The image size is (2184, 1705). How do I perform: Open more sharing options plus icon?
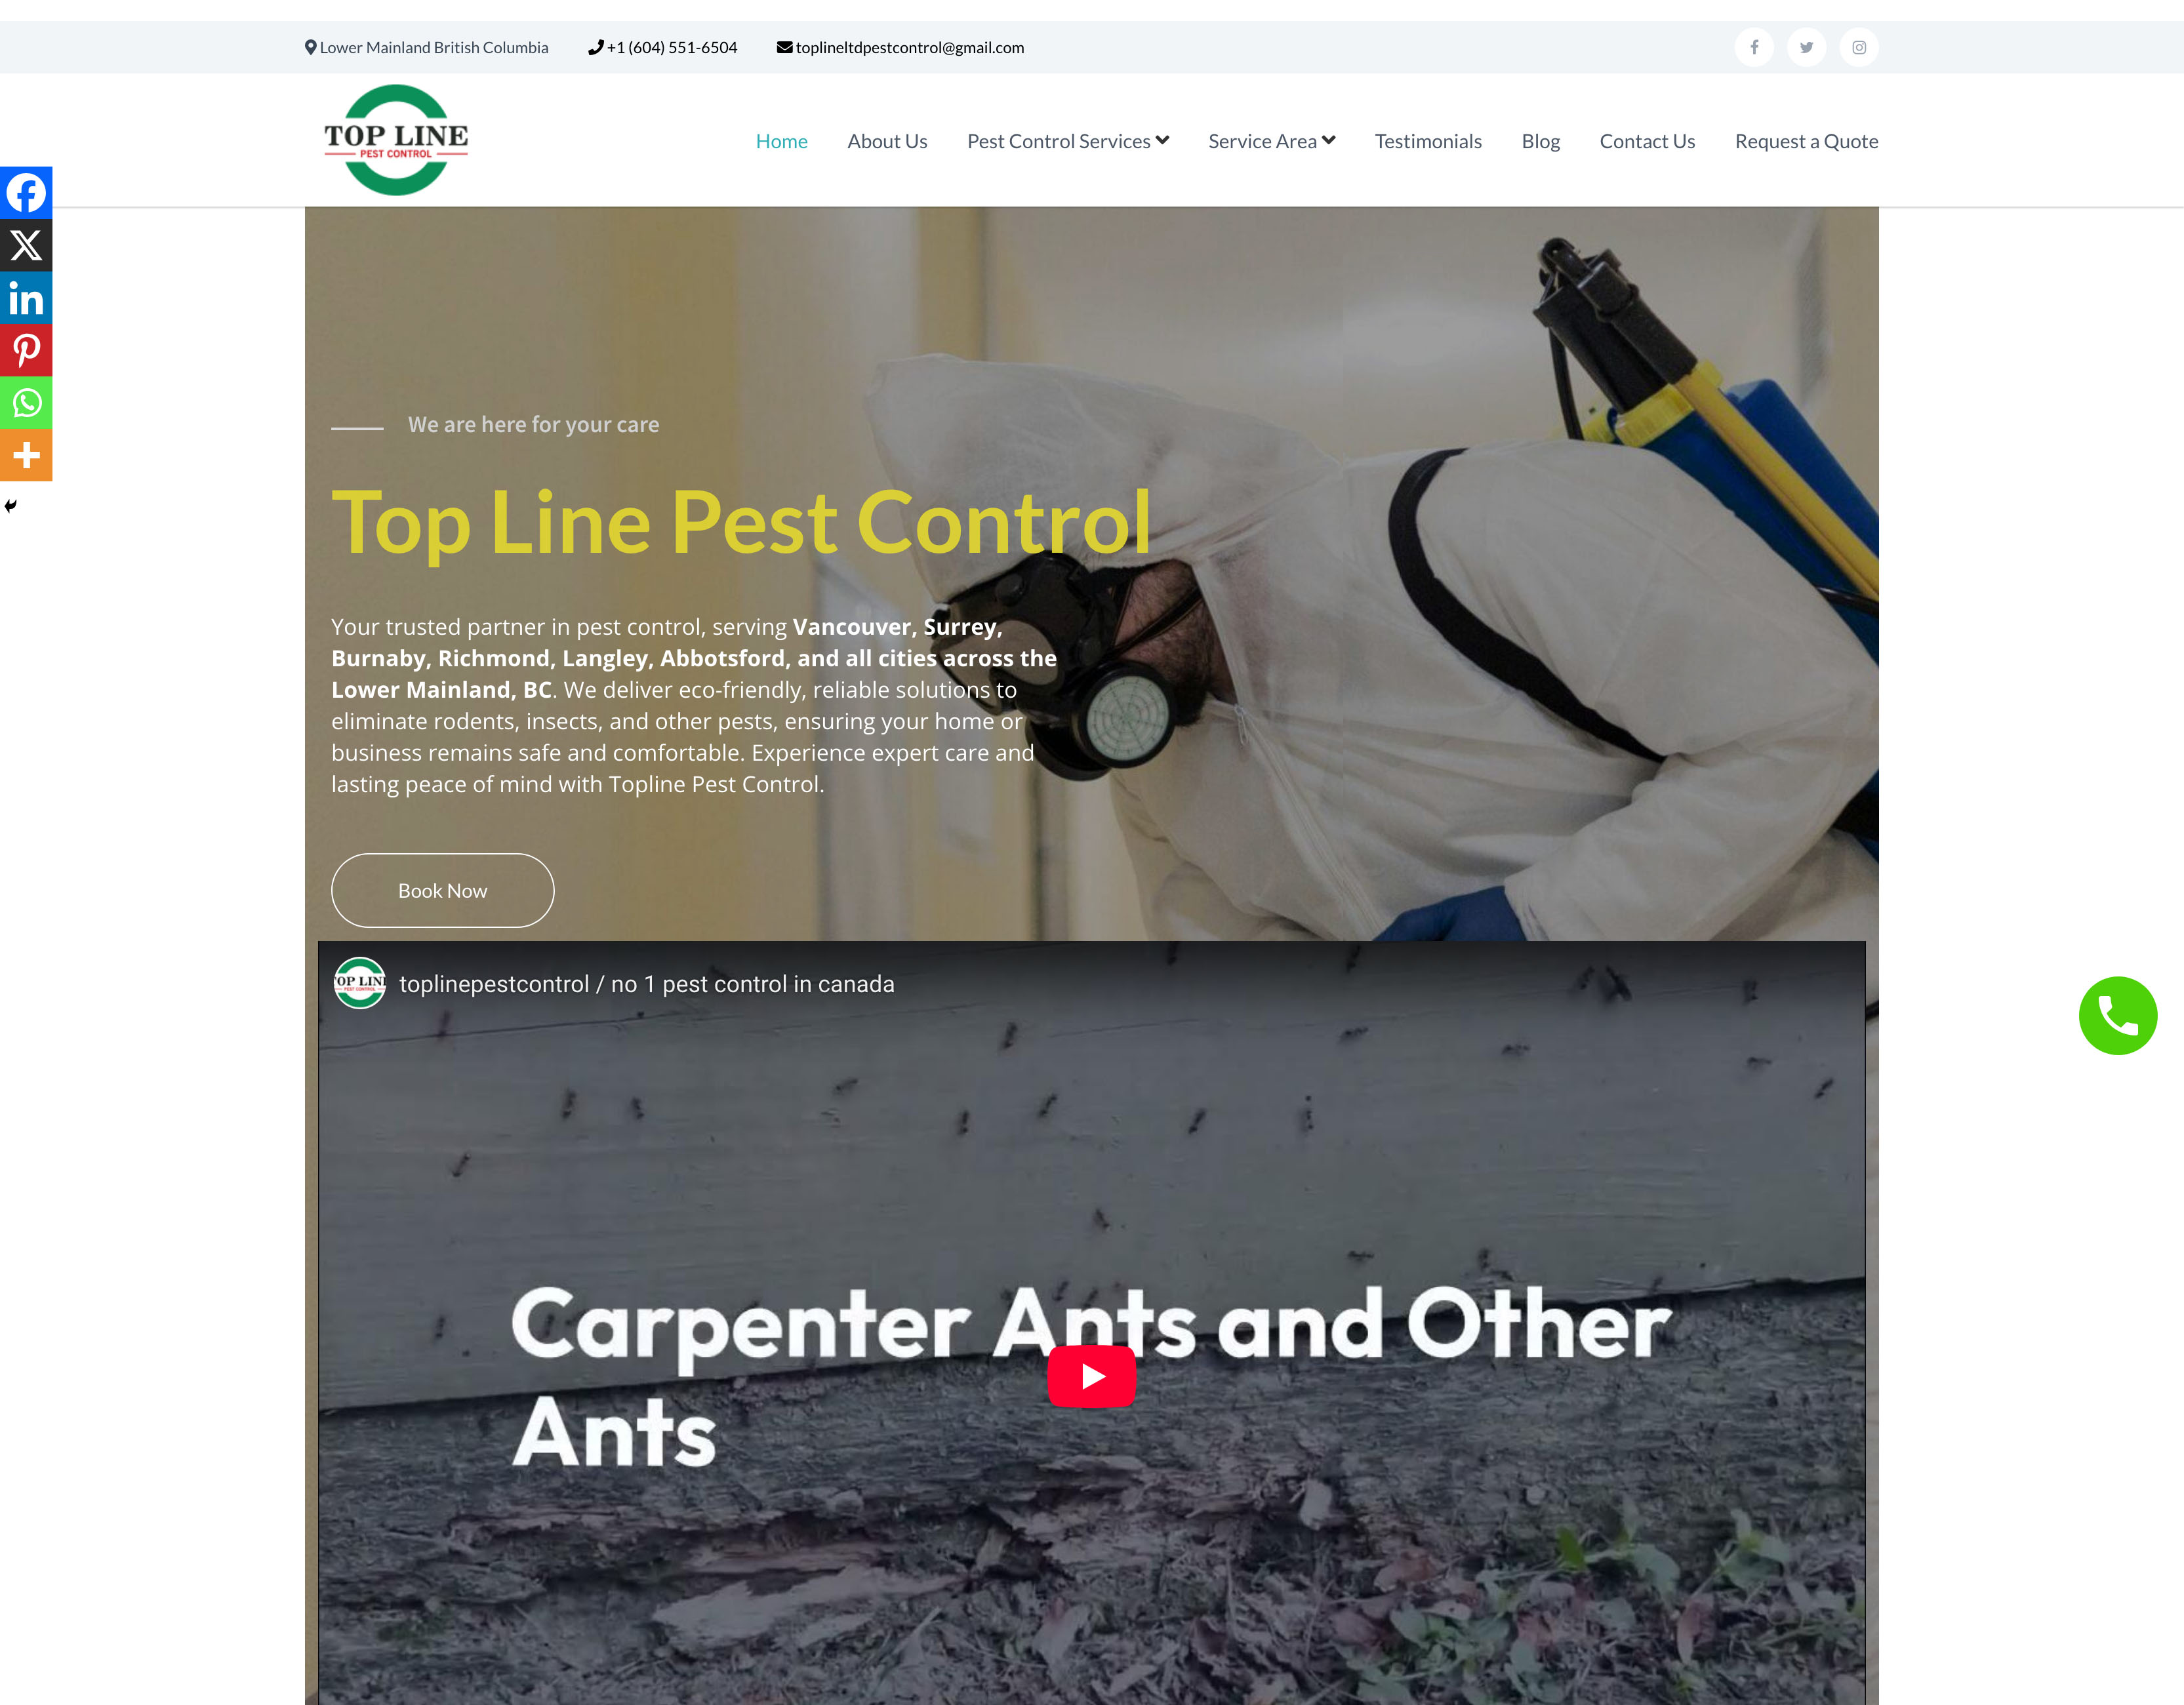point(26,455)
